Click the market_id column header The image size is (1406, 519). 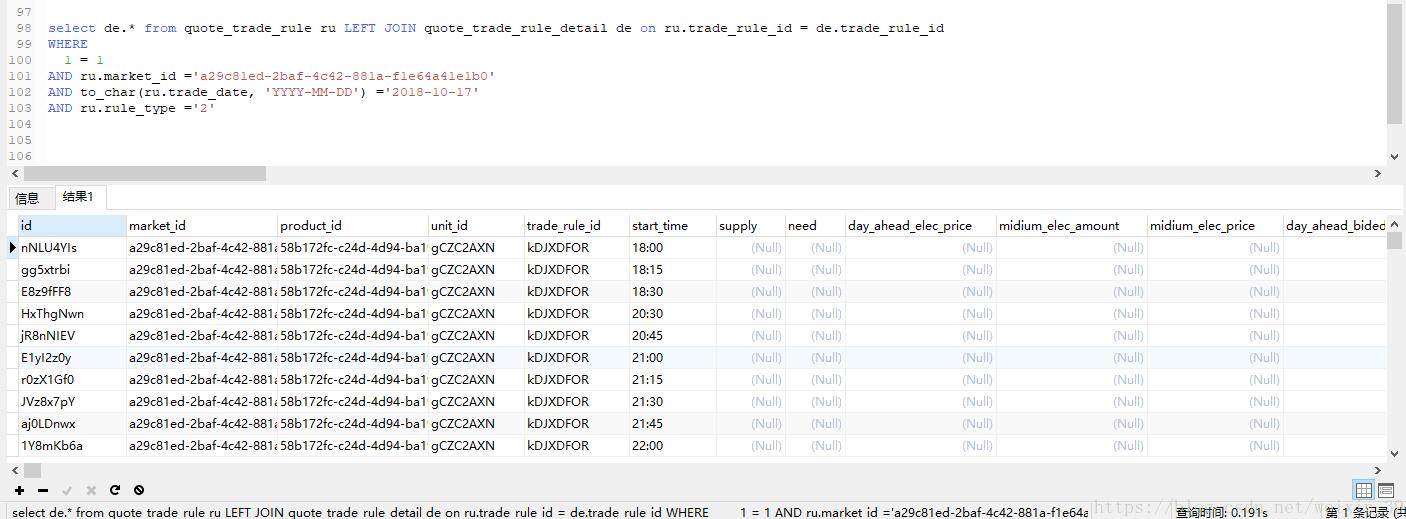click(x=158, y=226)
